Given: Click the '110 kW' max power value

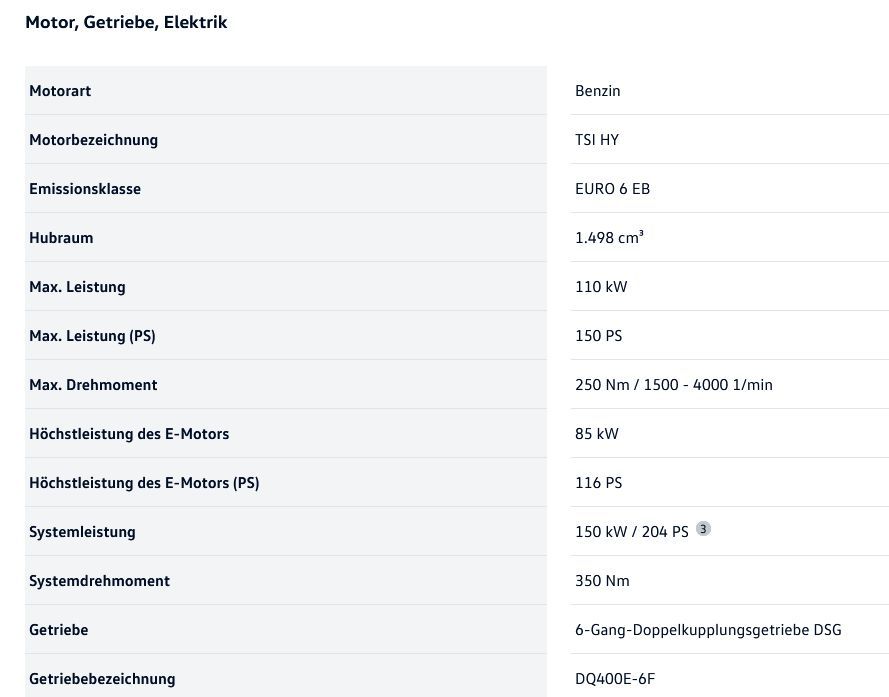Looking at the screenshot, I should click(x=601, y=287).
